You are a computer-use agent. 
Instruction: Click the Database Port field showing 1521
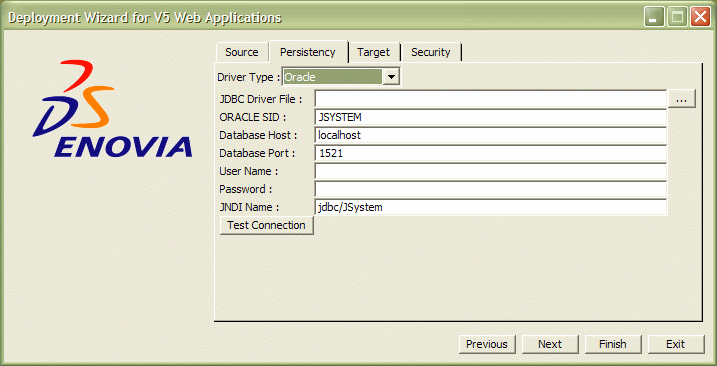(x=491, y=154)
